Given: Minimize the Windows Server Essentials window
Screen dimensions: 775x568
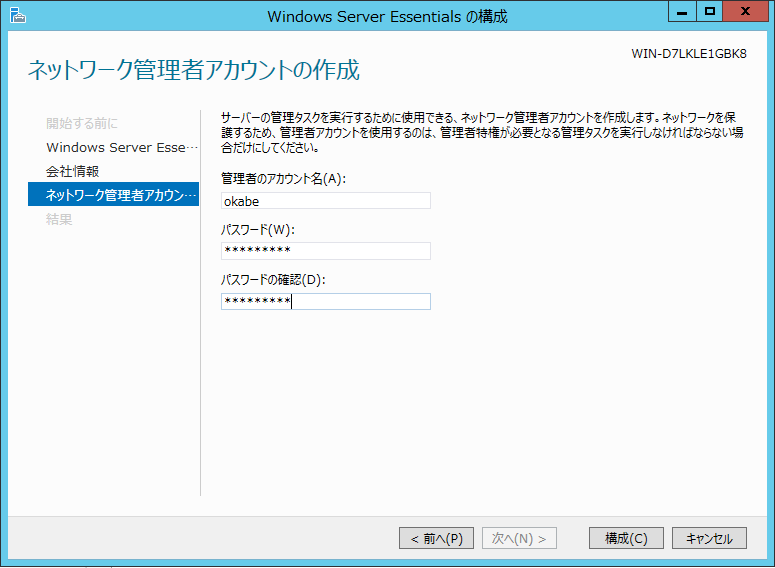Looking at the screenshot, I should (x=682, y=11).
